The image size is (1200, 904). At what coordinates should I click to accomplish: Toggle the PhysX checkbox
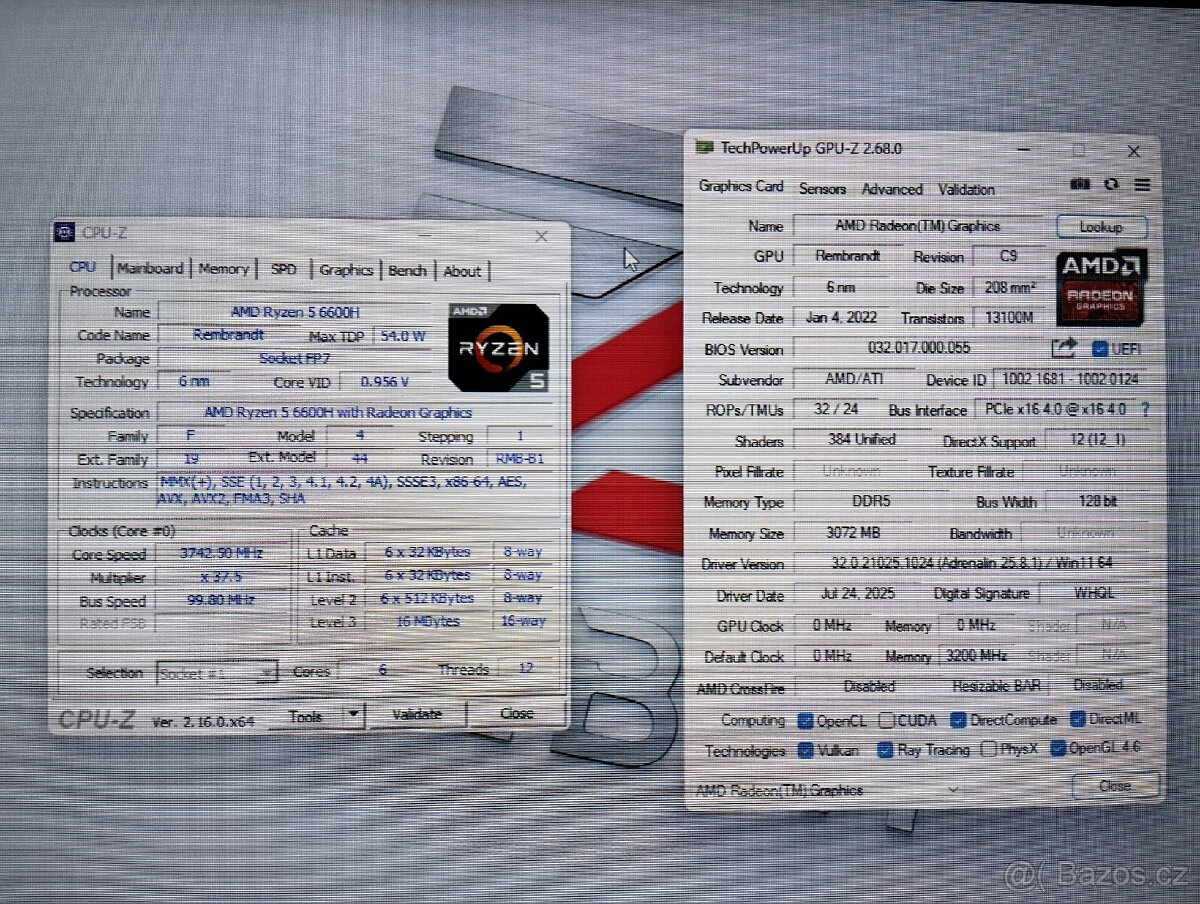(989, 748)
